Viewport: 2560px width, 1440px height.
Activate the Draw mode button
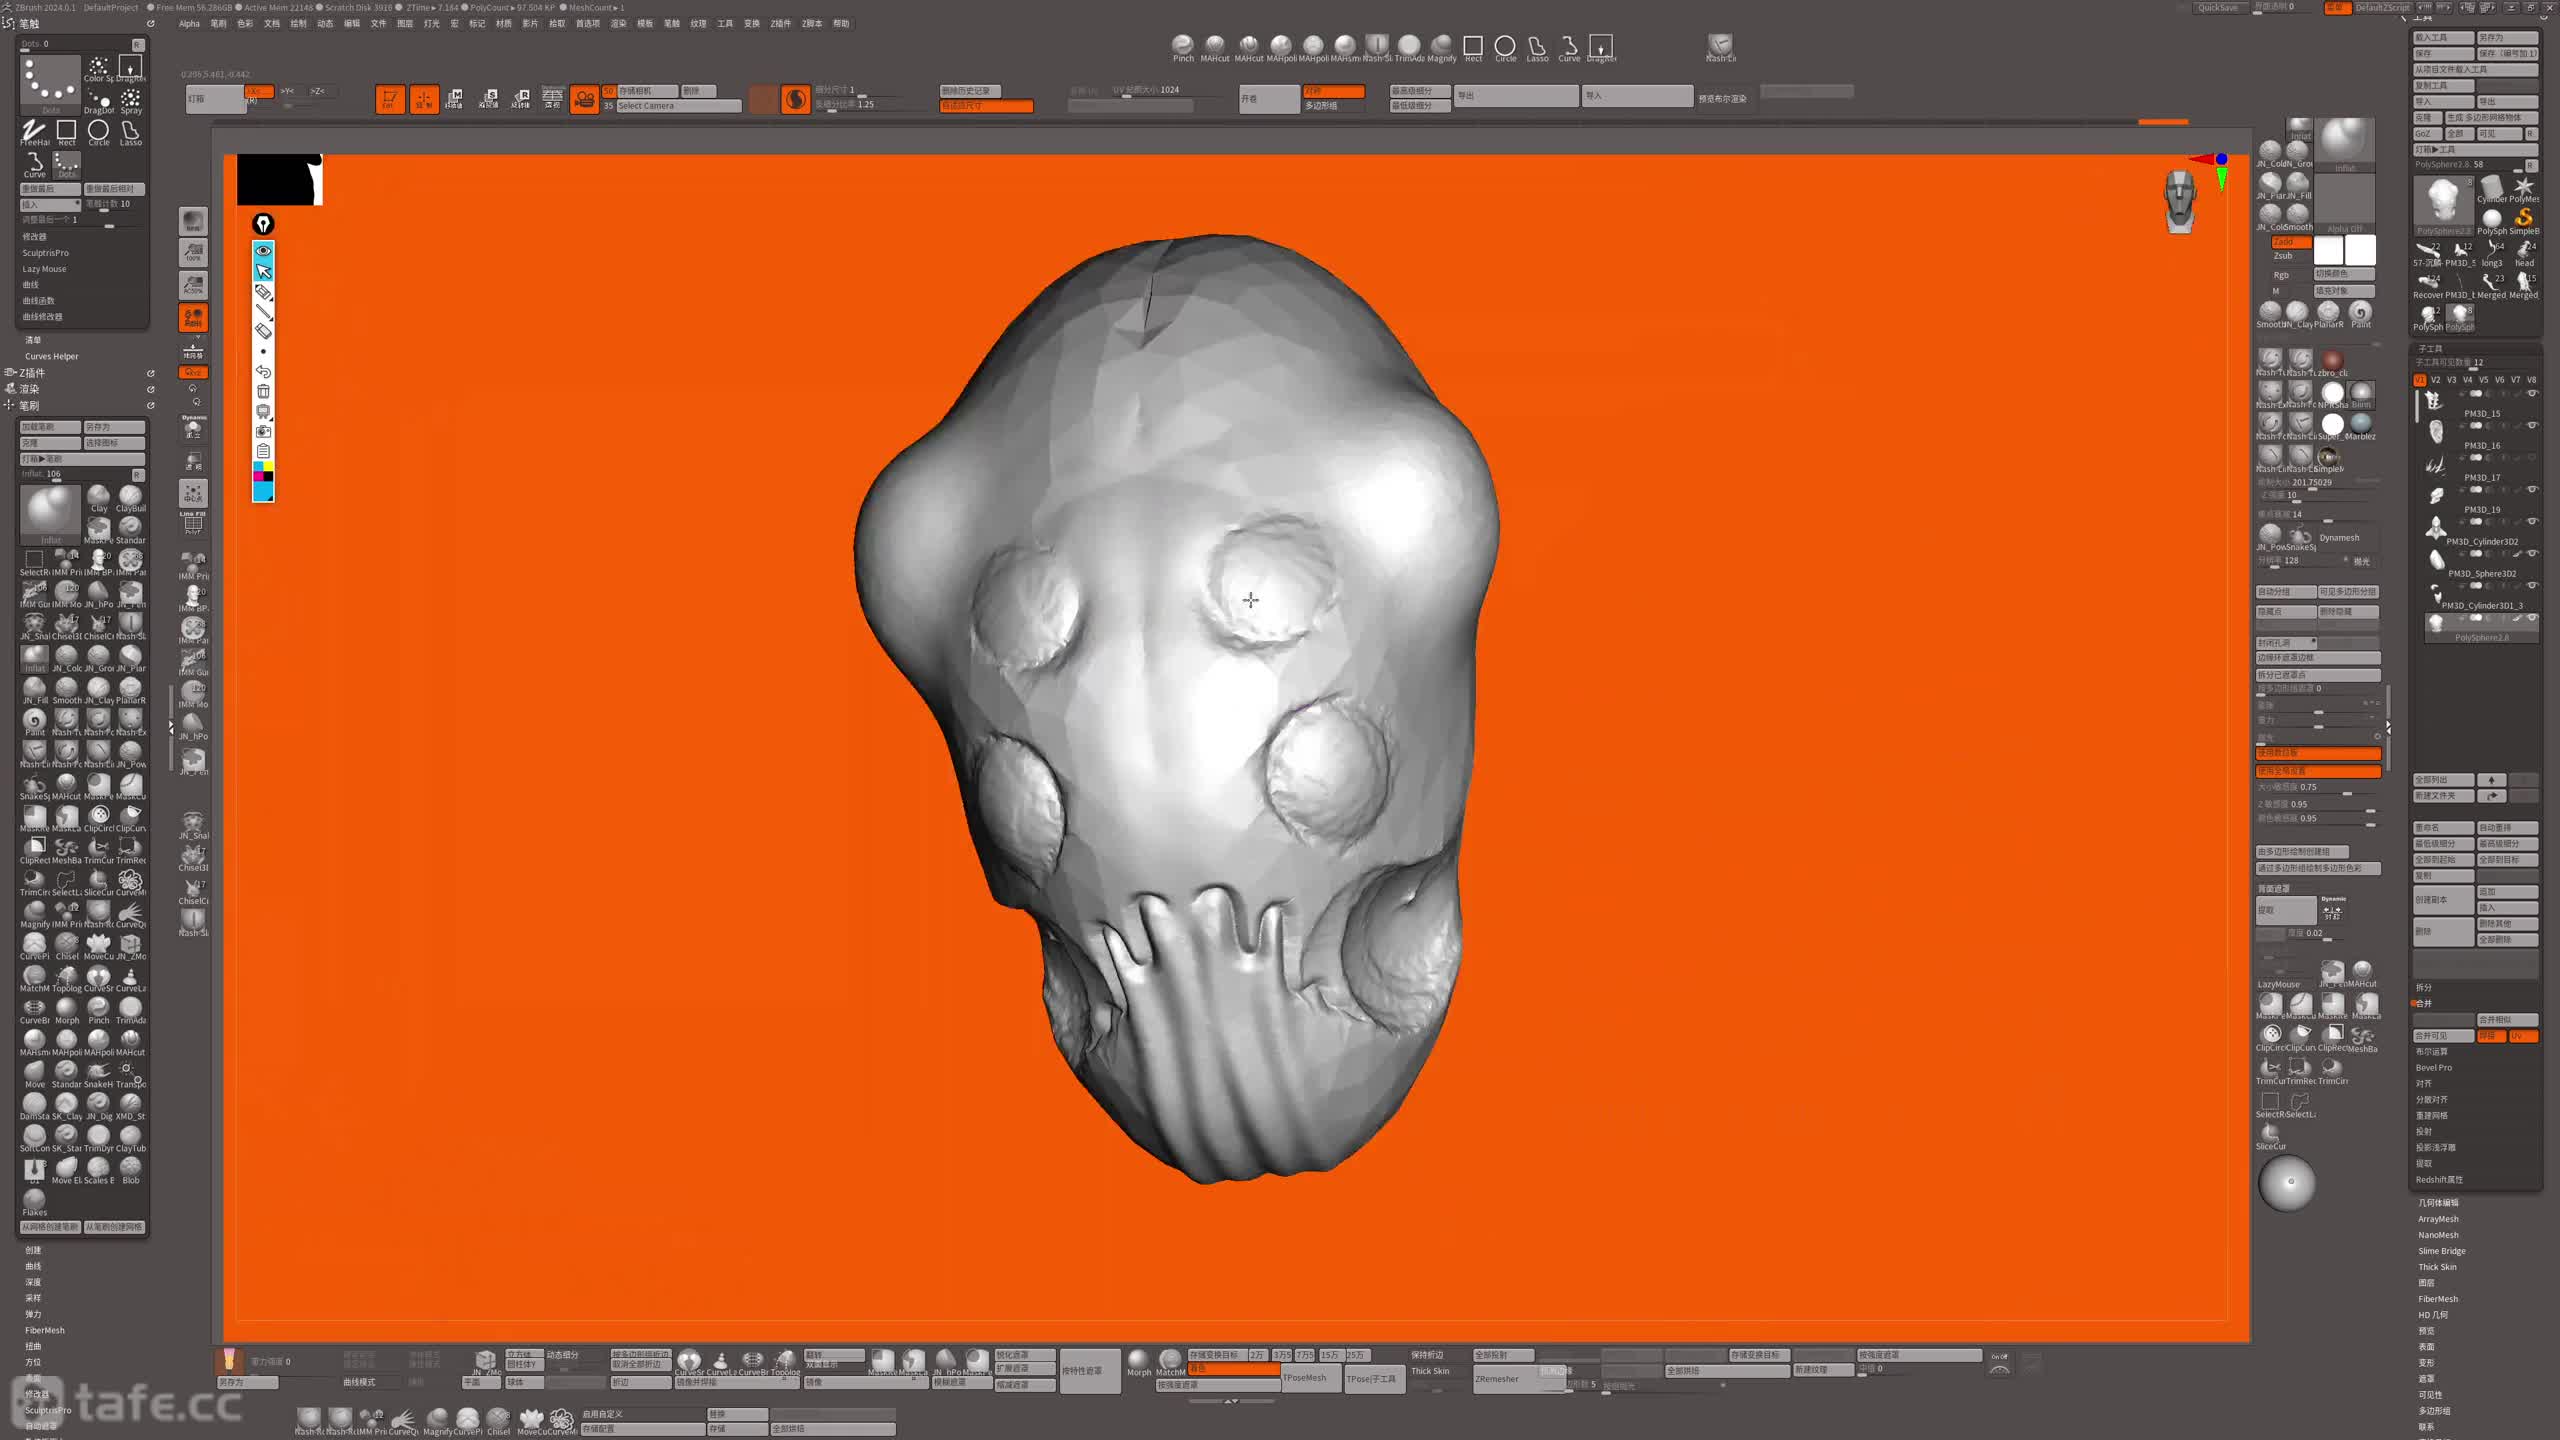click(424, 99)
